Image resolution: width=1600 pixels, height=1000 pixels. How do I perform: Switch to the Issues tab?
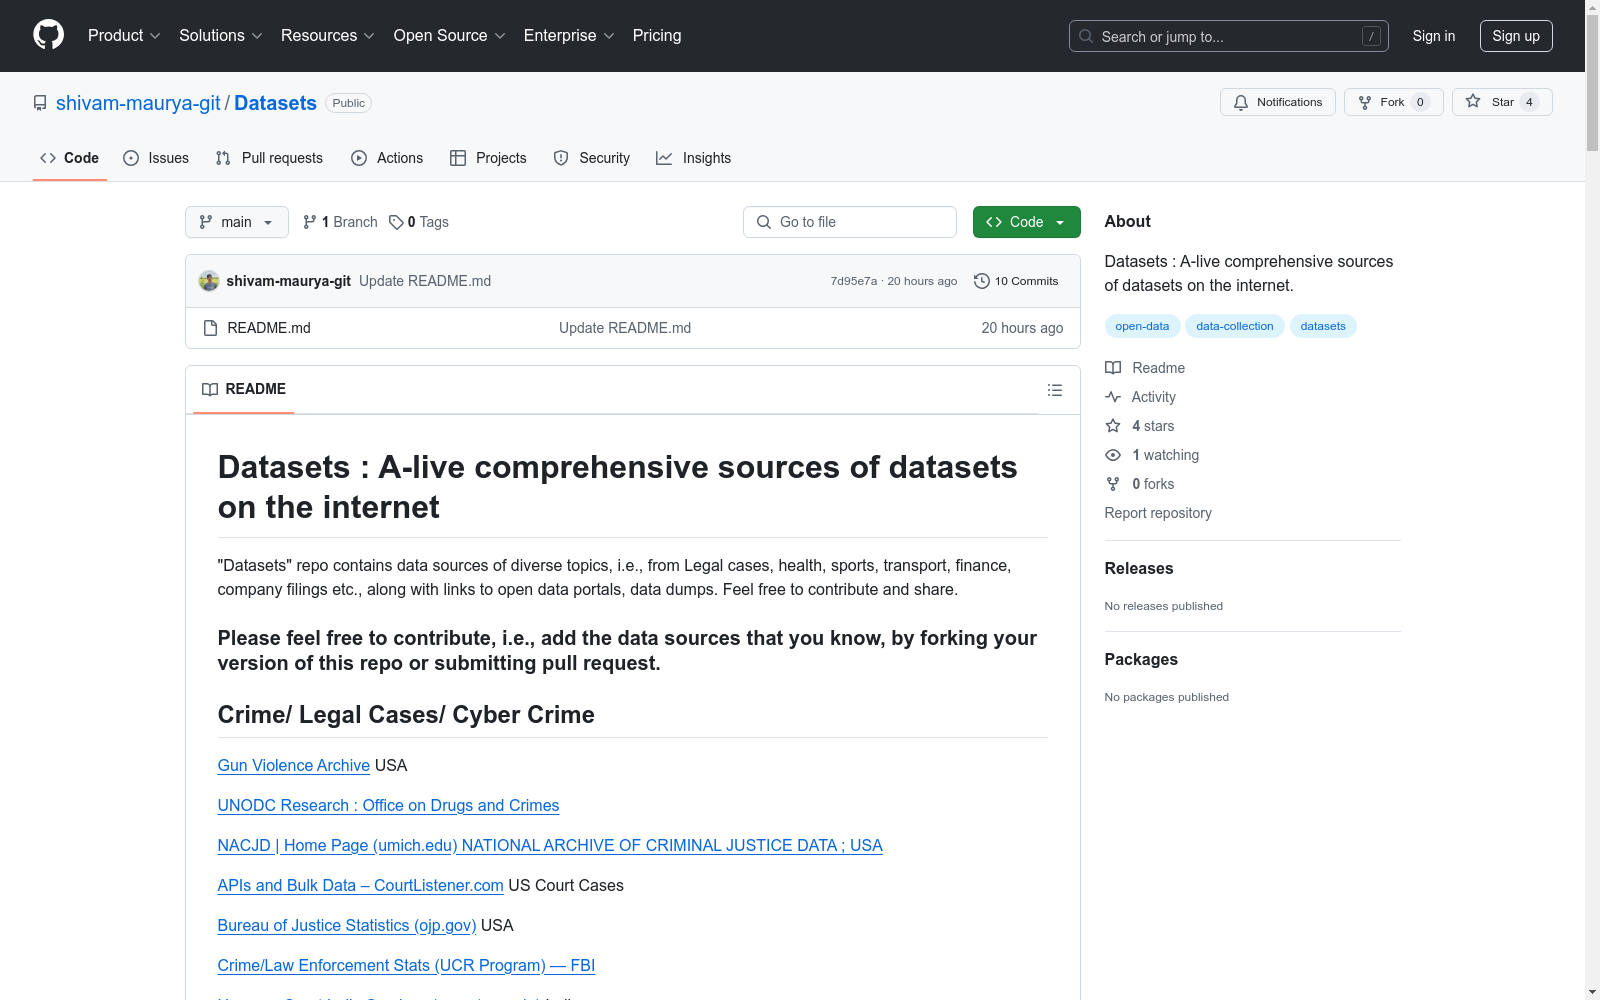pyautogui.click(x=156, y=158)
